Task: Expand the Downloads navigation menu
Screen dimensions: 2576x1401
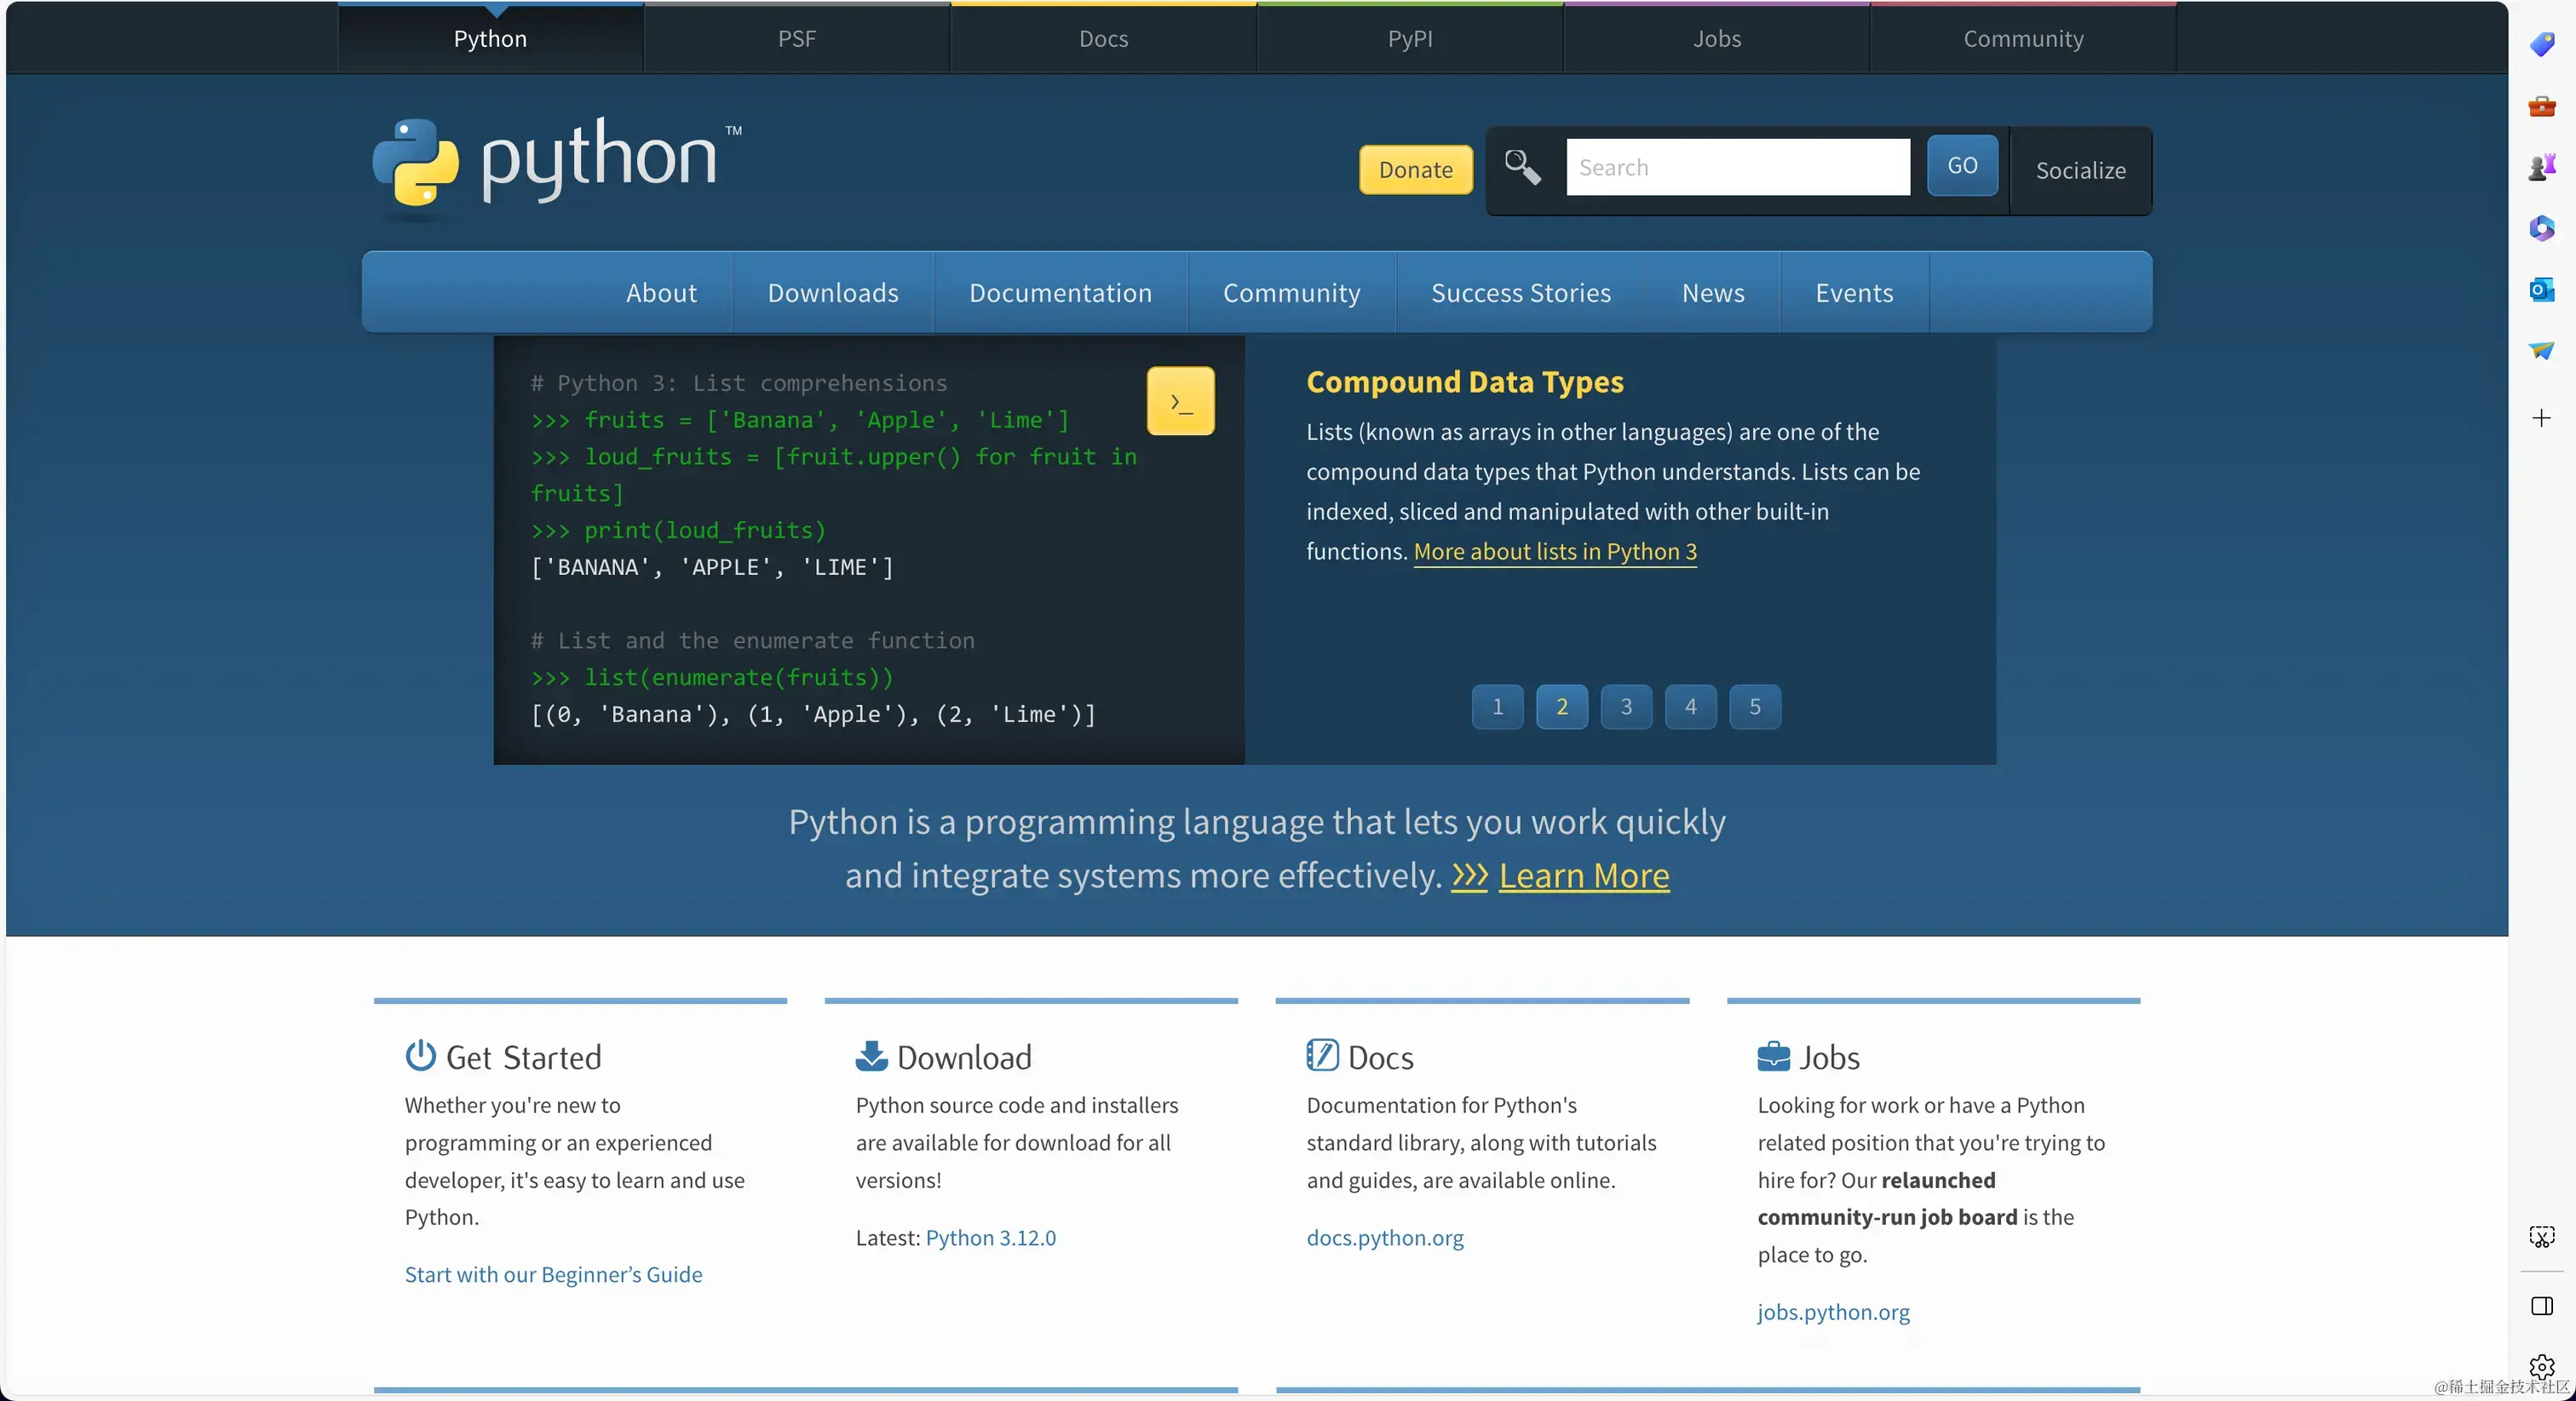Action: point(831,292)
